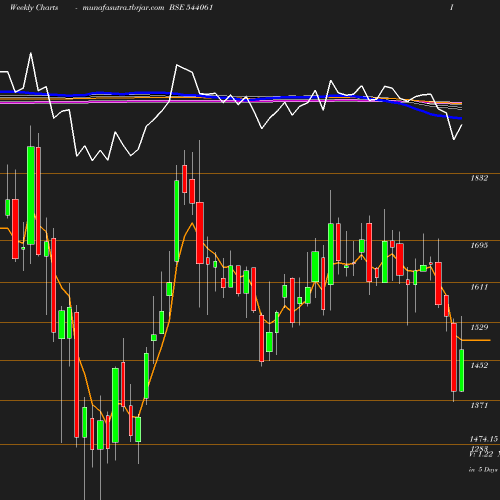Select the 1832 price level label

[479, 178]
